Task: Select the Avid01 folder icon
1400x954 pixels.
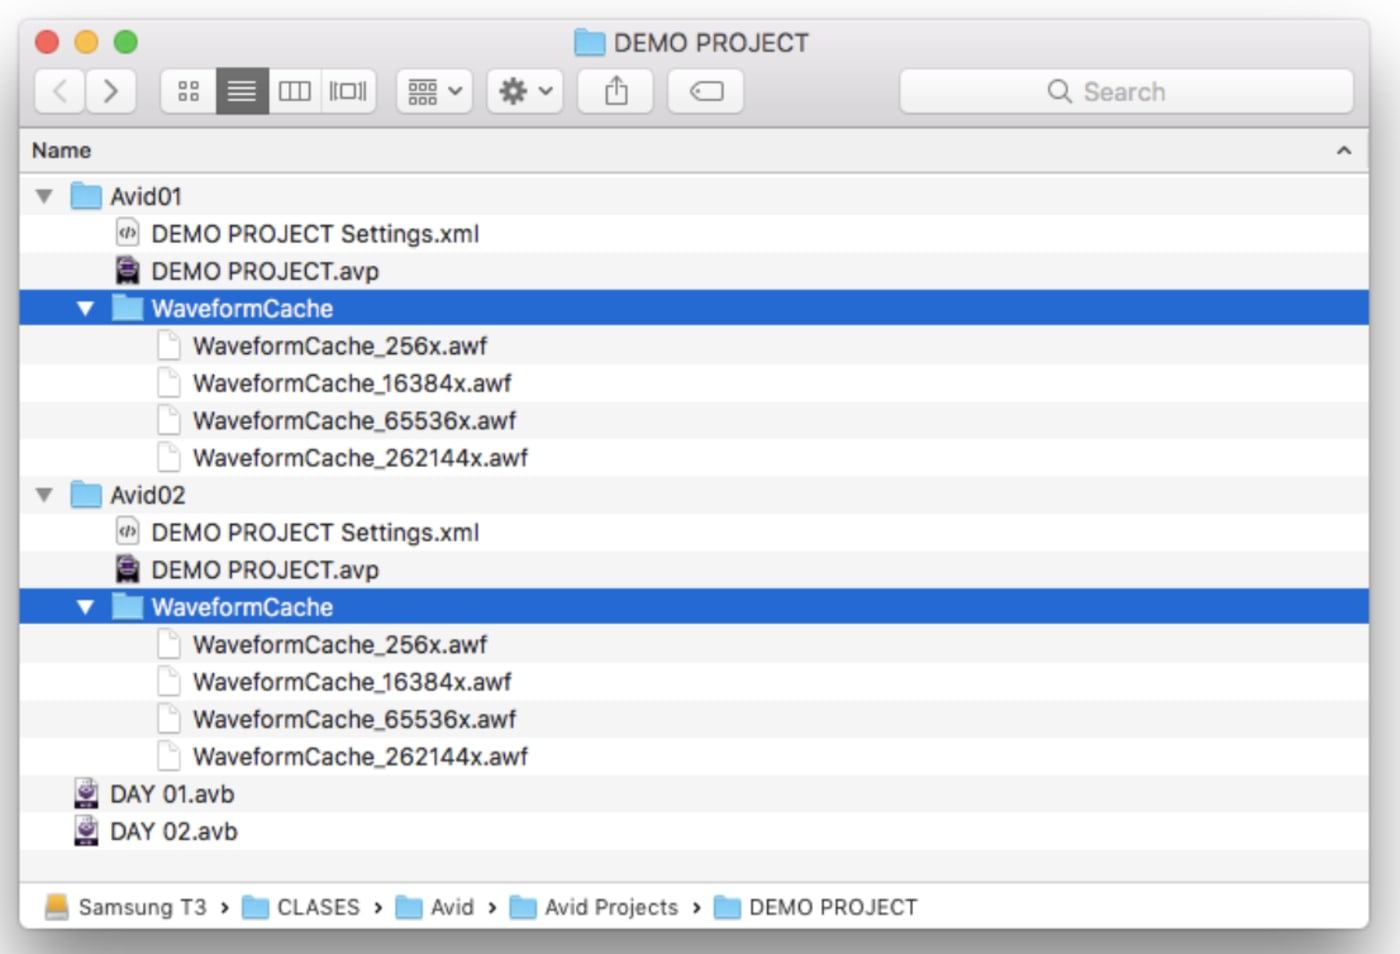Action: tap(86, 196)
